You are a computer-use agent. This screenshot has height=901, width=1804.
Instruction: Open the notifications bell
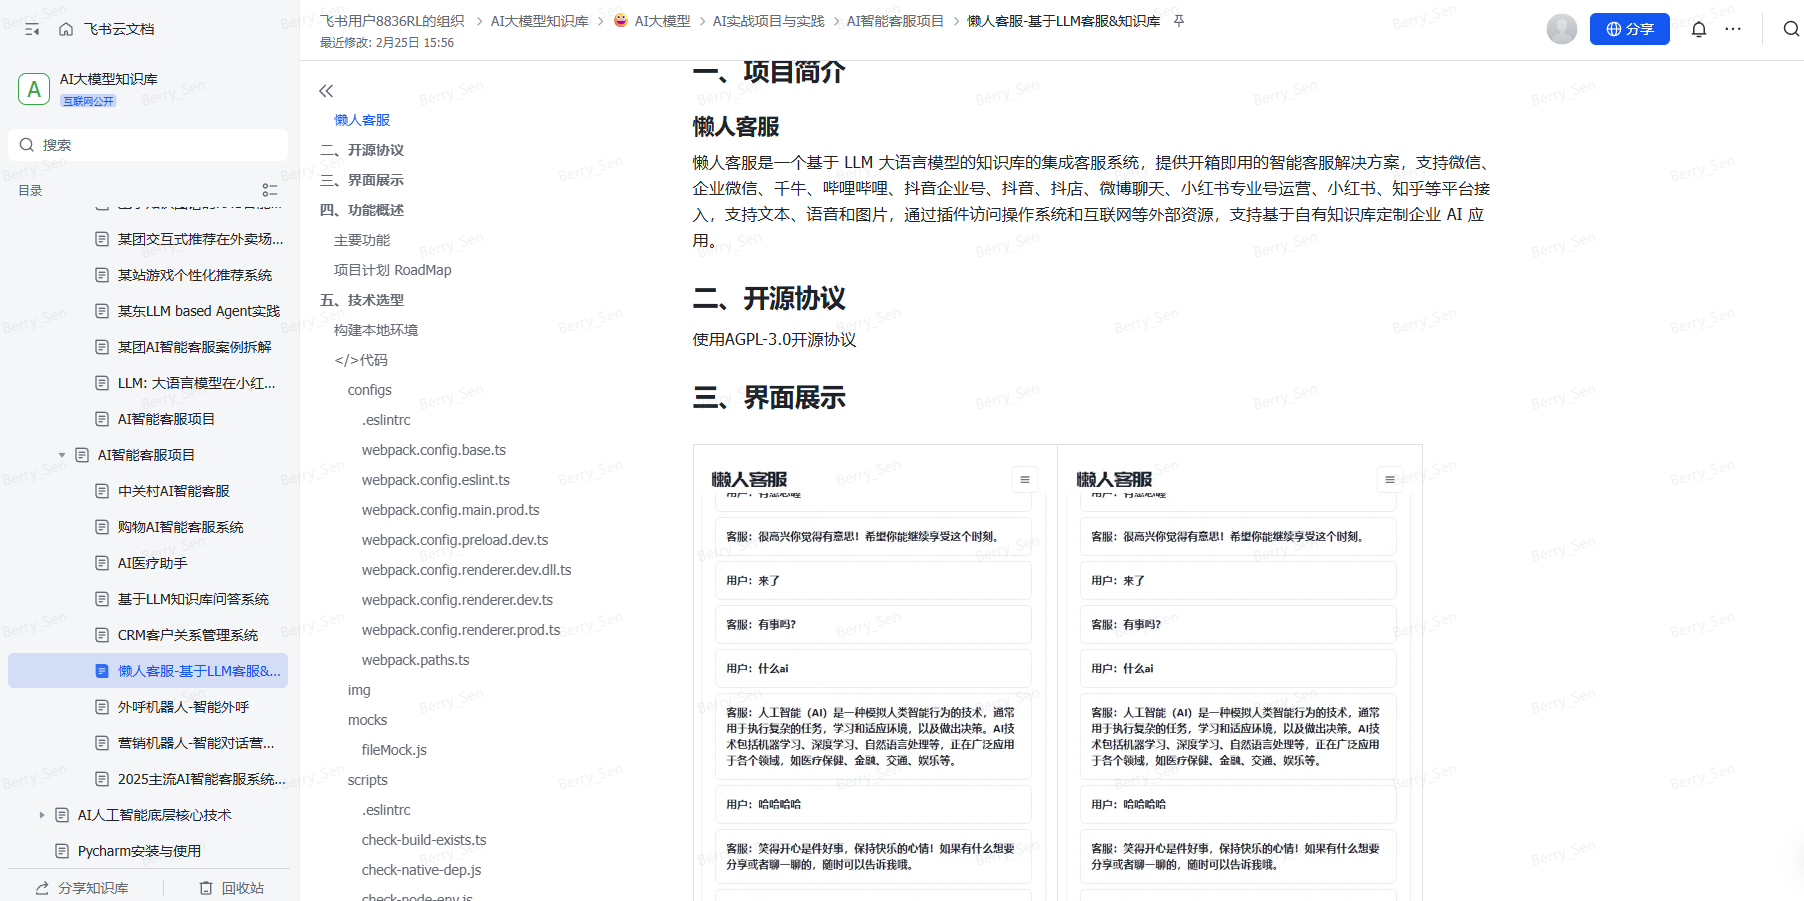point(1698,29)
